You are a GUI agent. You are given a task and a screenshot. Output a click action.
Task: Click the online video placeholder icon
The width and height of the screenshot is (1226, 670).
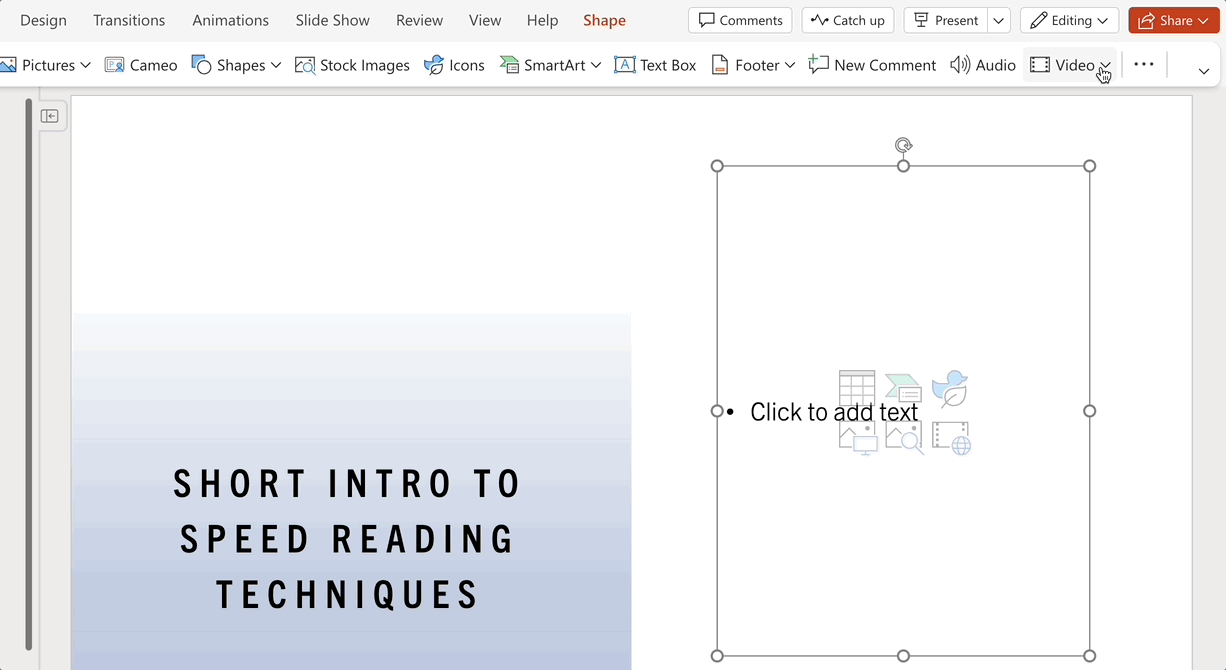[951, 437]
